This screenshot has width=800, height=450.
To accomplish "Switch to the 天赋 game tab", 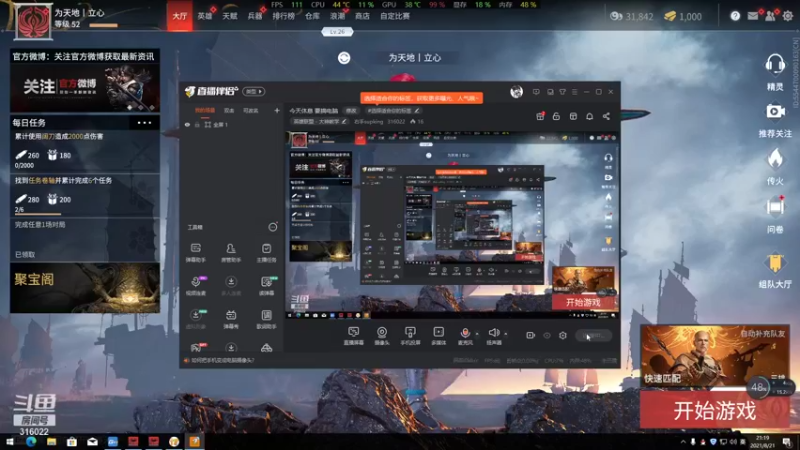I will (230, 16).
